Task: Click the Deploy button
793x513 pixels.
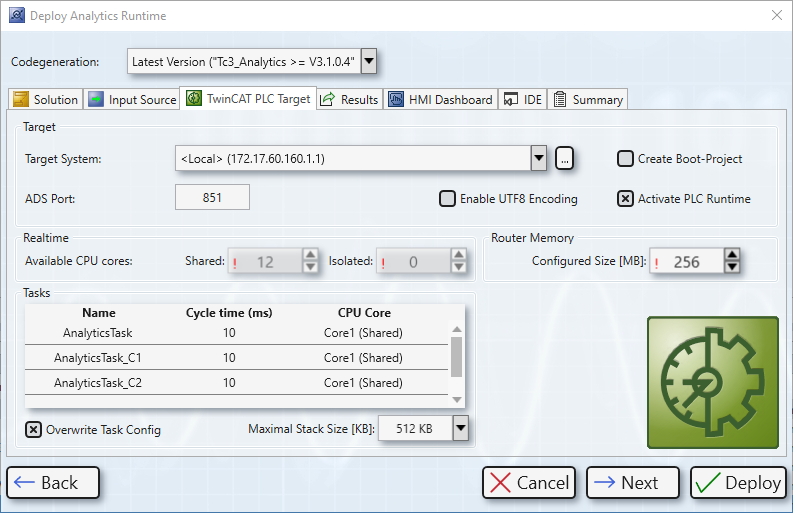Action: pos(738,483)
